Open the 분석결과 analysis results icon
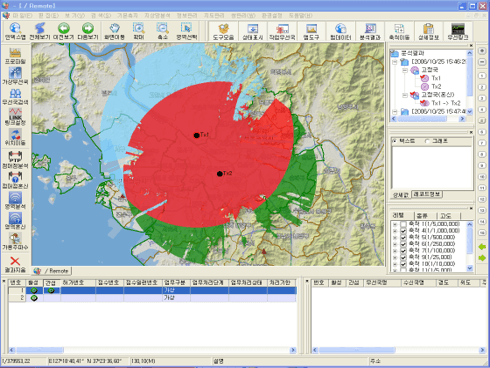 tap(370, 32)
